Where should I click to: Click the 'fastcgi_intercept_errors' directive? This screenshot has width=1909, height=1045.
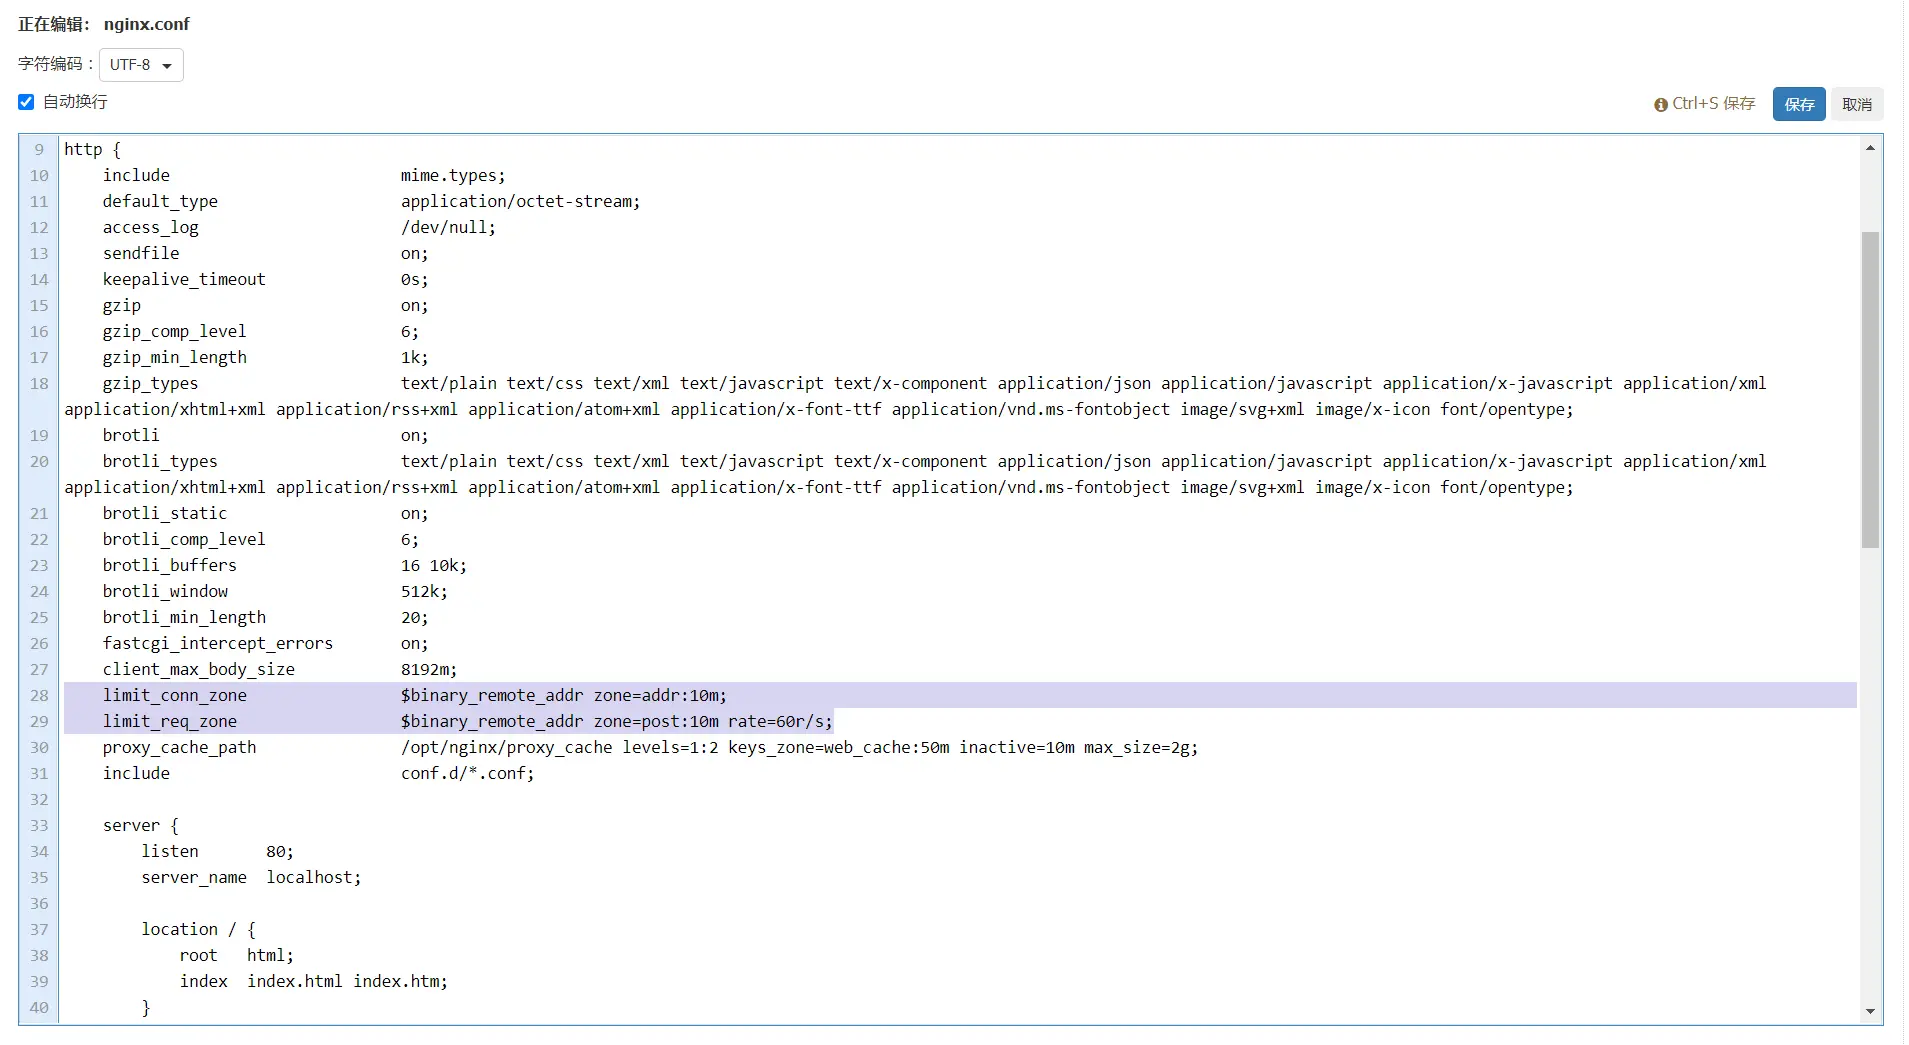point(218,643)
